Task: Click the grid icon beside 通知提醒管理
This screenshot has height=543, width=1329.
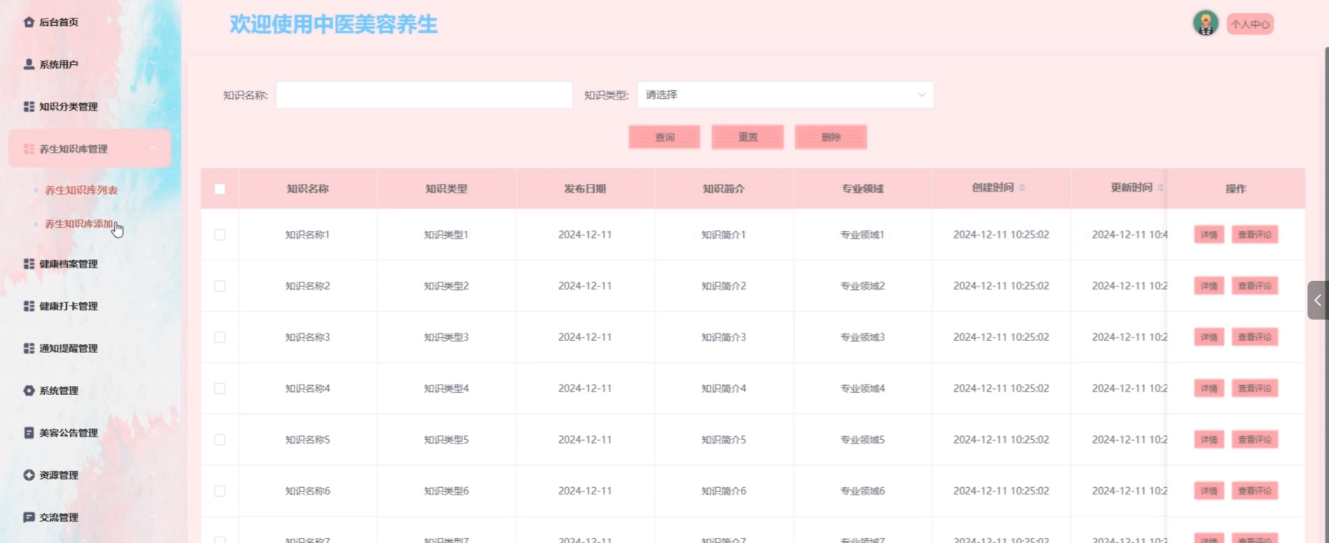Action: pos(29,348)
